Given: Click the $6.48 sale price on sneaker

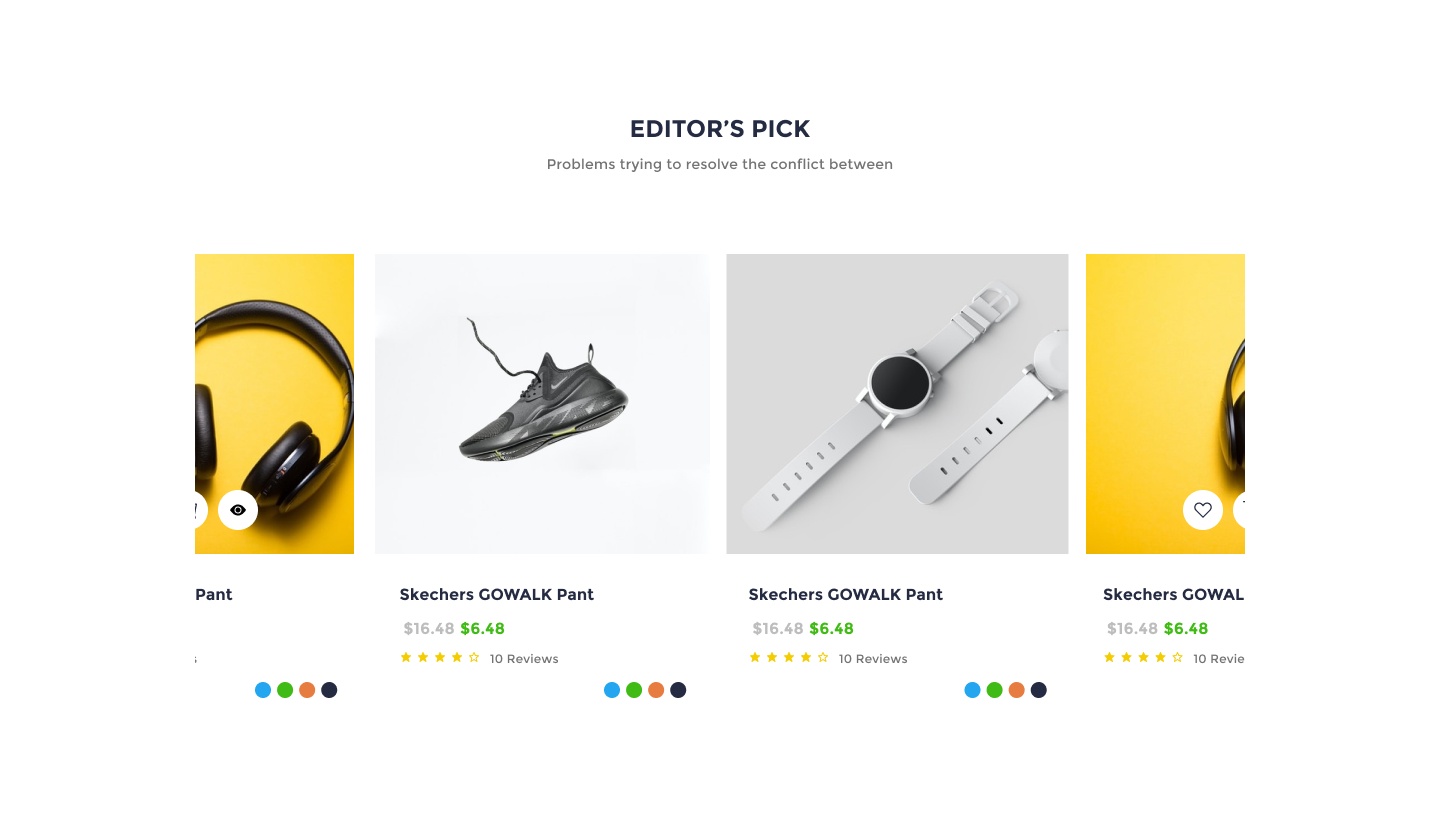Looking at the screenshot, I should (482, 629).
